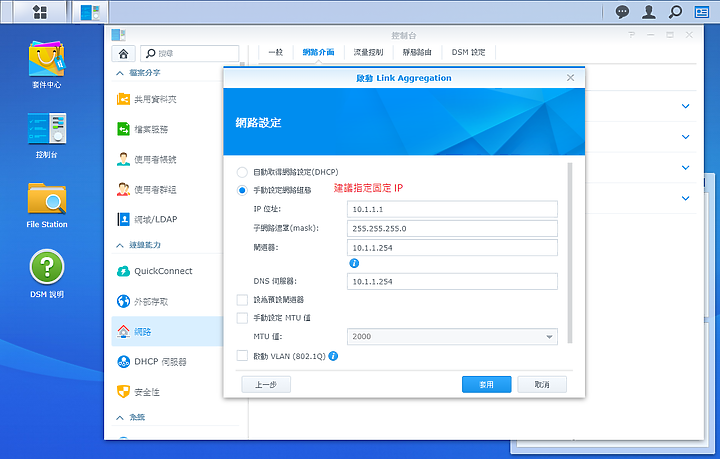Open the widgets panel icon

(702, 12)
